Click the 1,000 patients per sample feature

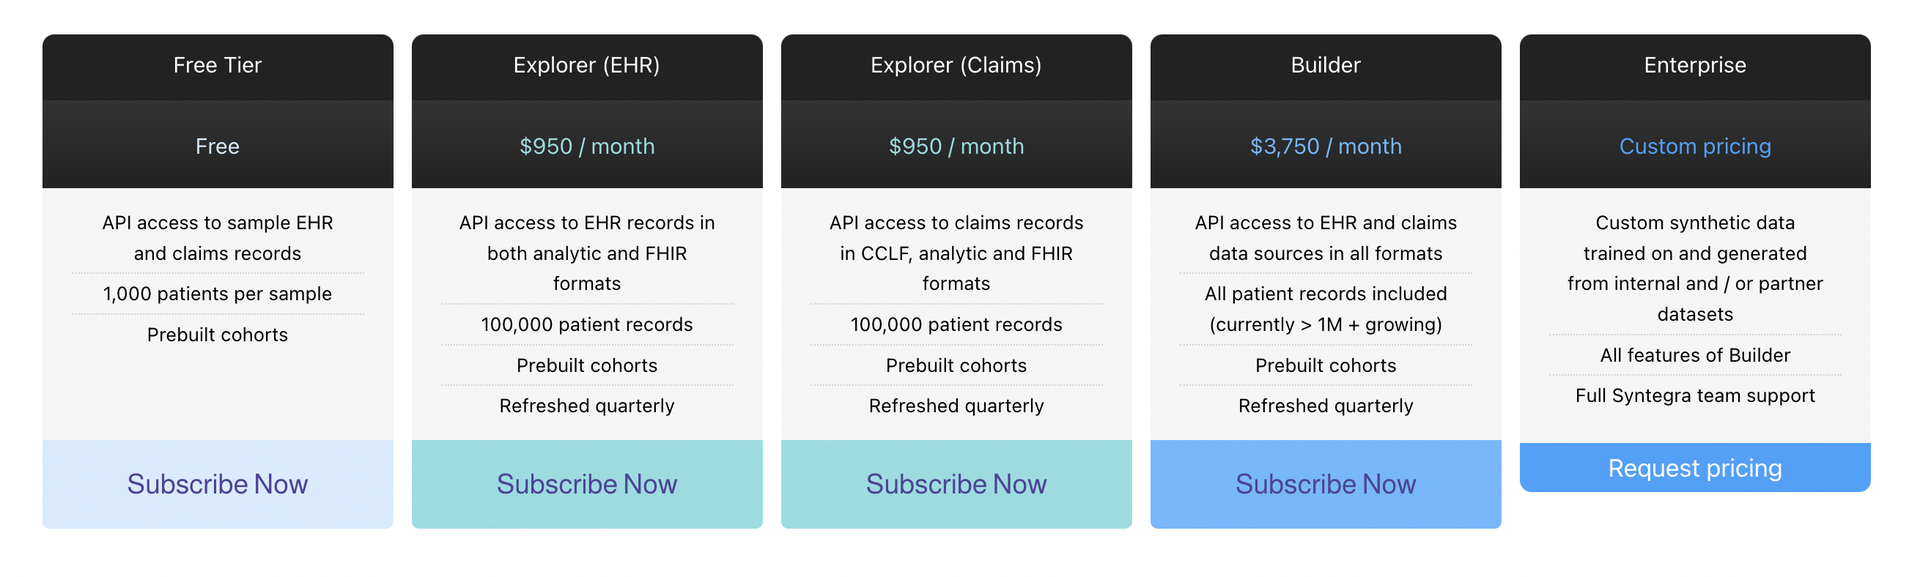coord(217,294)
